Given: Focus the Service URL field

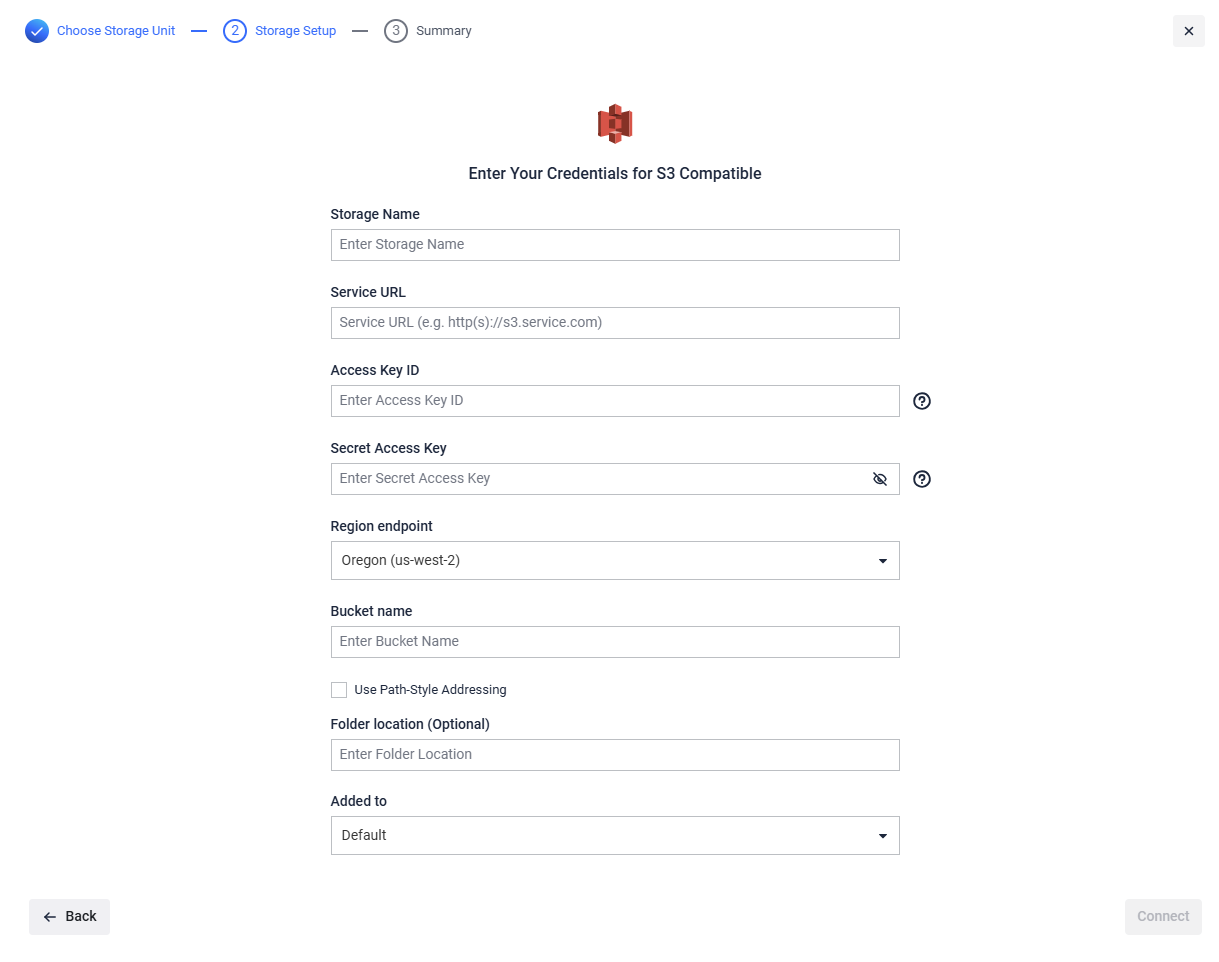Looking at the screenshot, I should click(615, 323).
